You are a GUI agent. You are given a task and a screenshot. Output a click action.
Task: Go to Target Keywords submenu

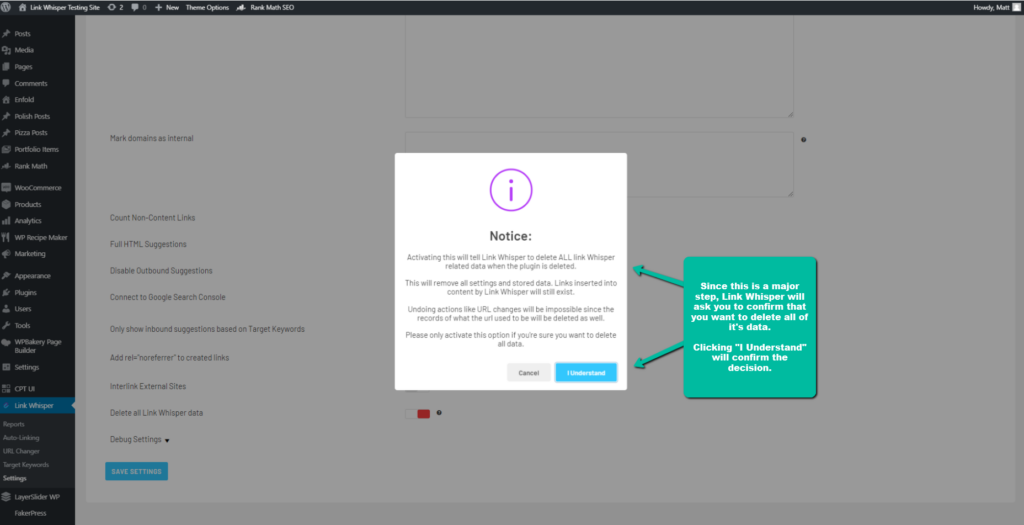pyautogui.click(x=26, y=465)
